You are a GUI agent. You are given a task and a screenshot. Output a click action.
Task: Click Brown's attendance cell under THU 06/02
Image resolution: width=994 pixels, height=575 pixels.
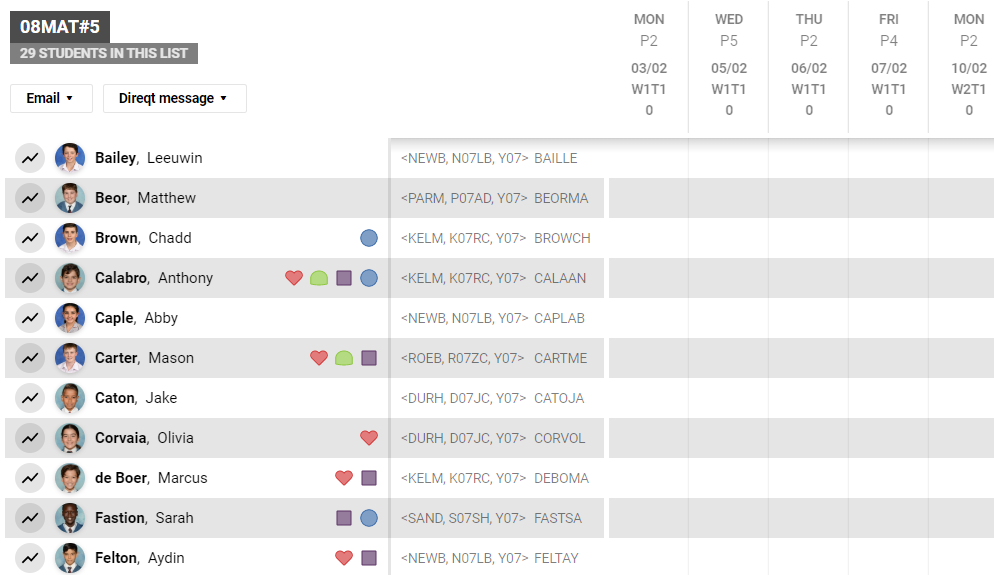(809, 238)
